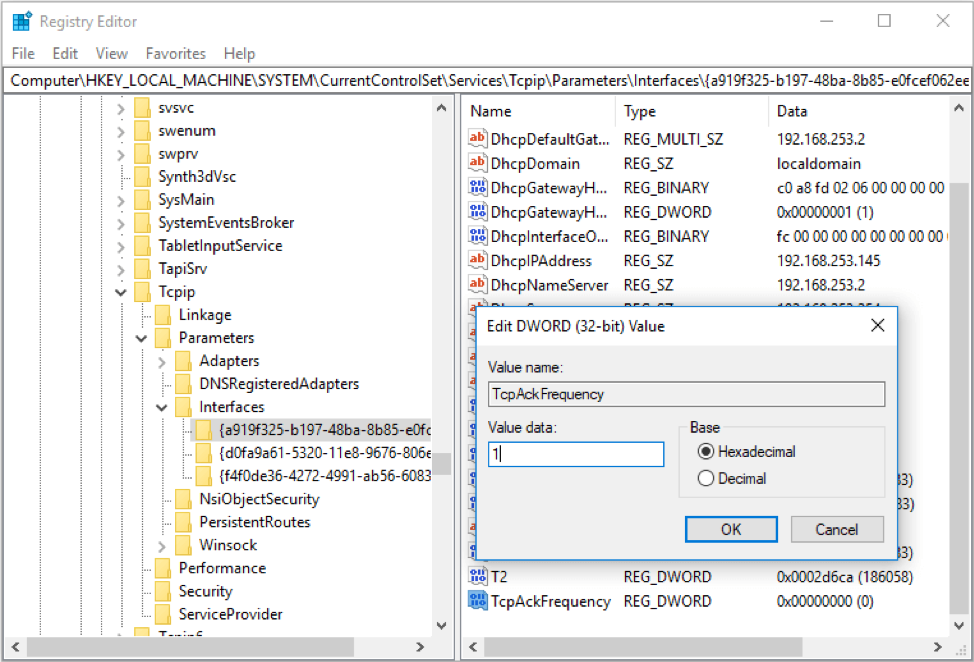This screenshot has width=974, height=662.
Task: Click the Value name field showing TcpAckFrequency
Action: click(x=686, y=394)
